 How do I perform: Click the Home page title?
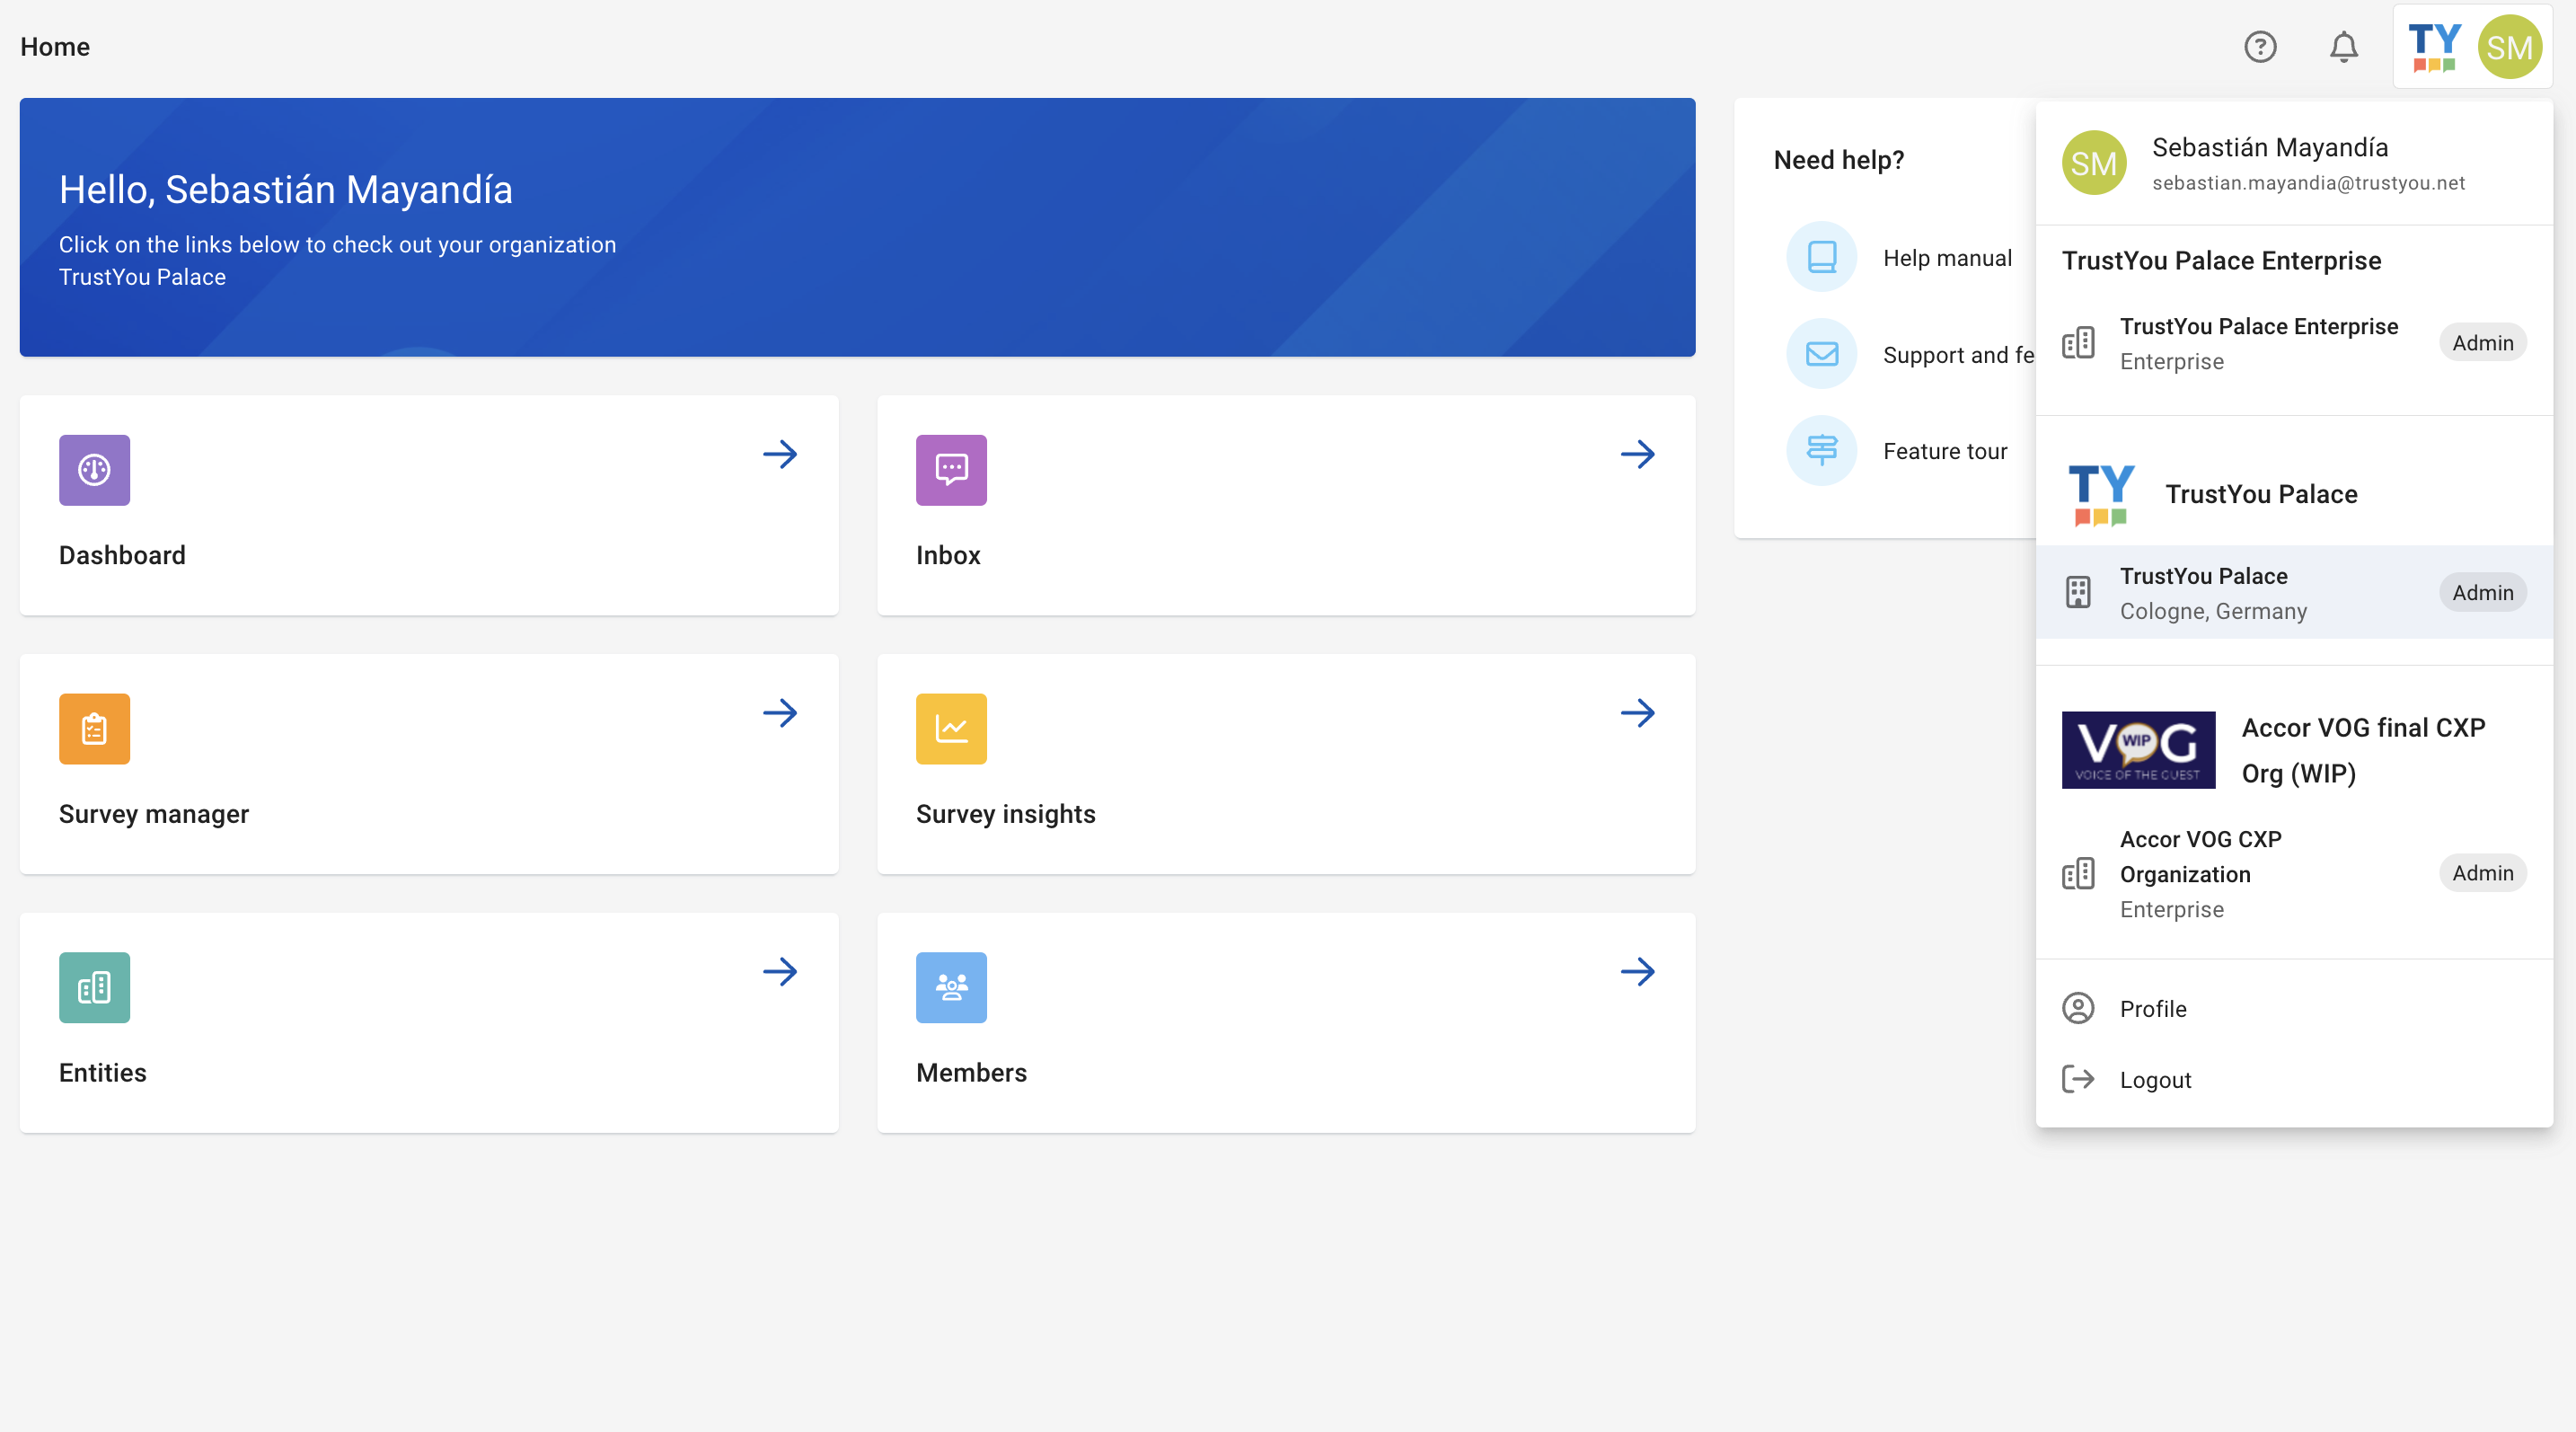click(x=55, y=47)
